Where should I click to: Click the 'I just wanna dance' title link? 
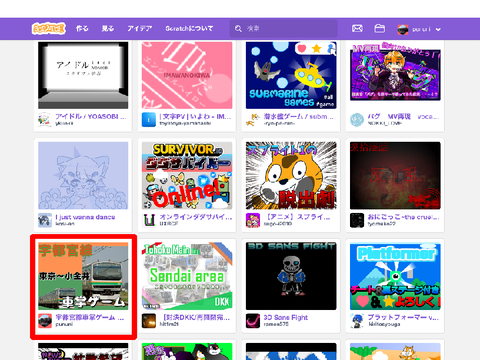(85, 217)
